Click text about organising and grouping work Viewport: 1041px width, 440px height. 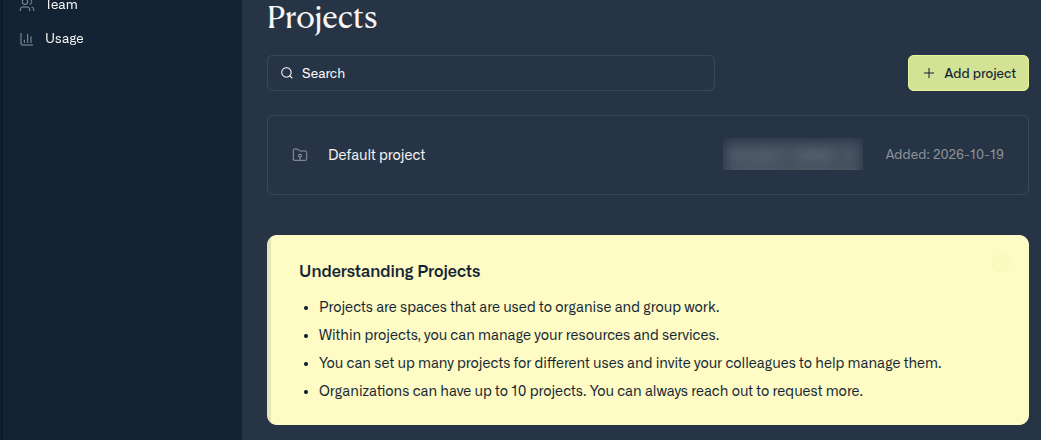point(519,307)
